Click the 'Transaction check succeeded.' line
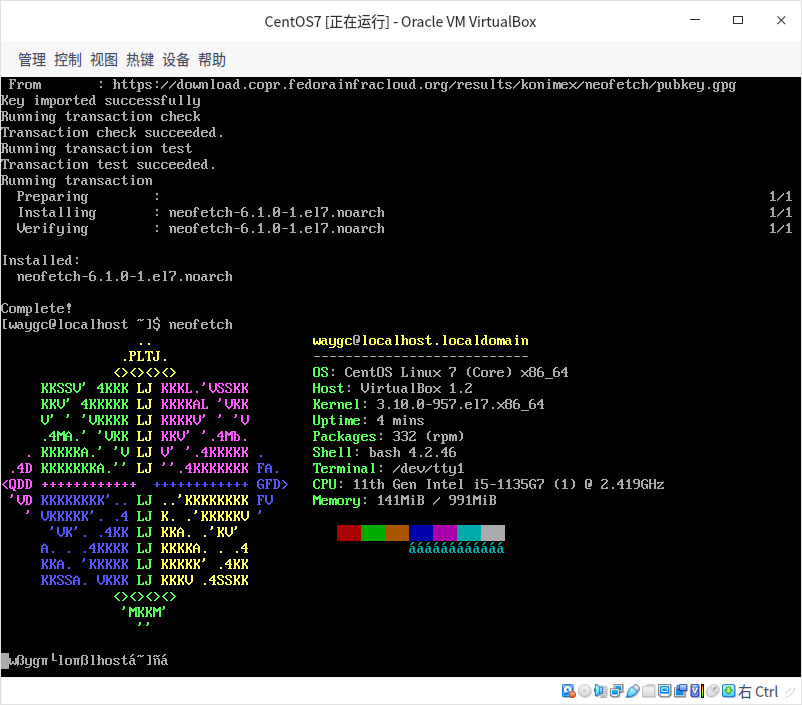This screenshot has height=705, width=802. [x=113, y=133]
